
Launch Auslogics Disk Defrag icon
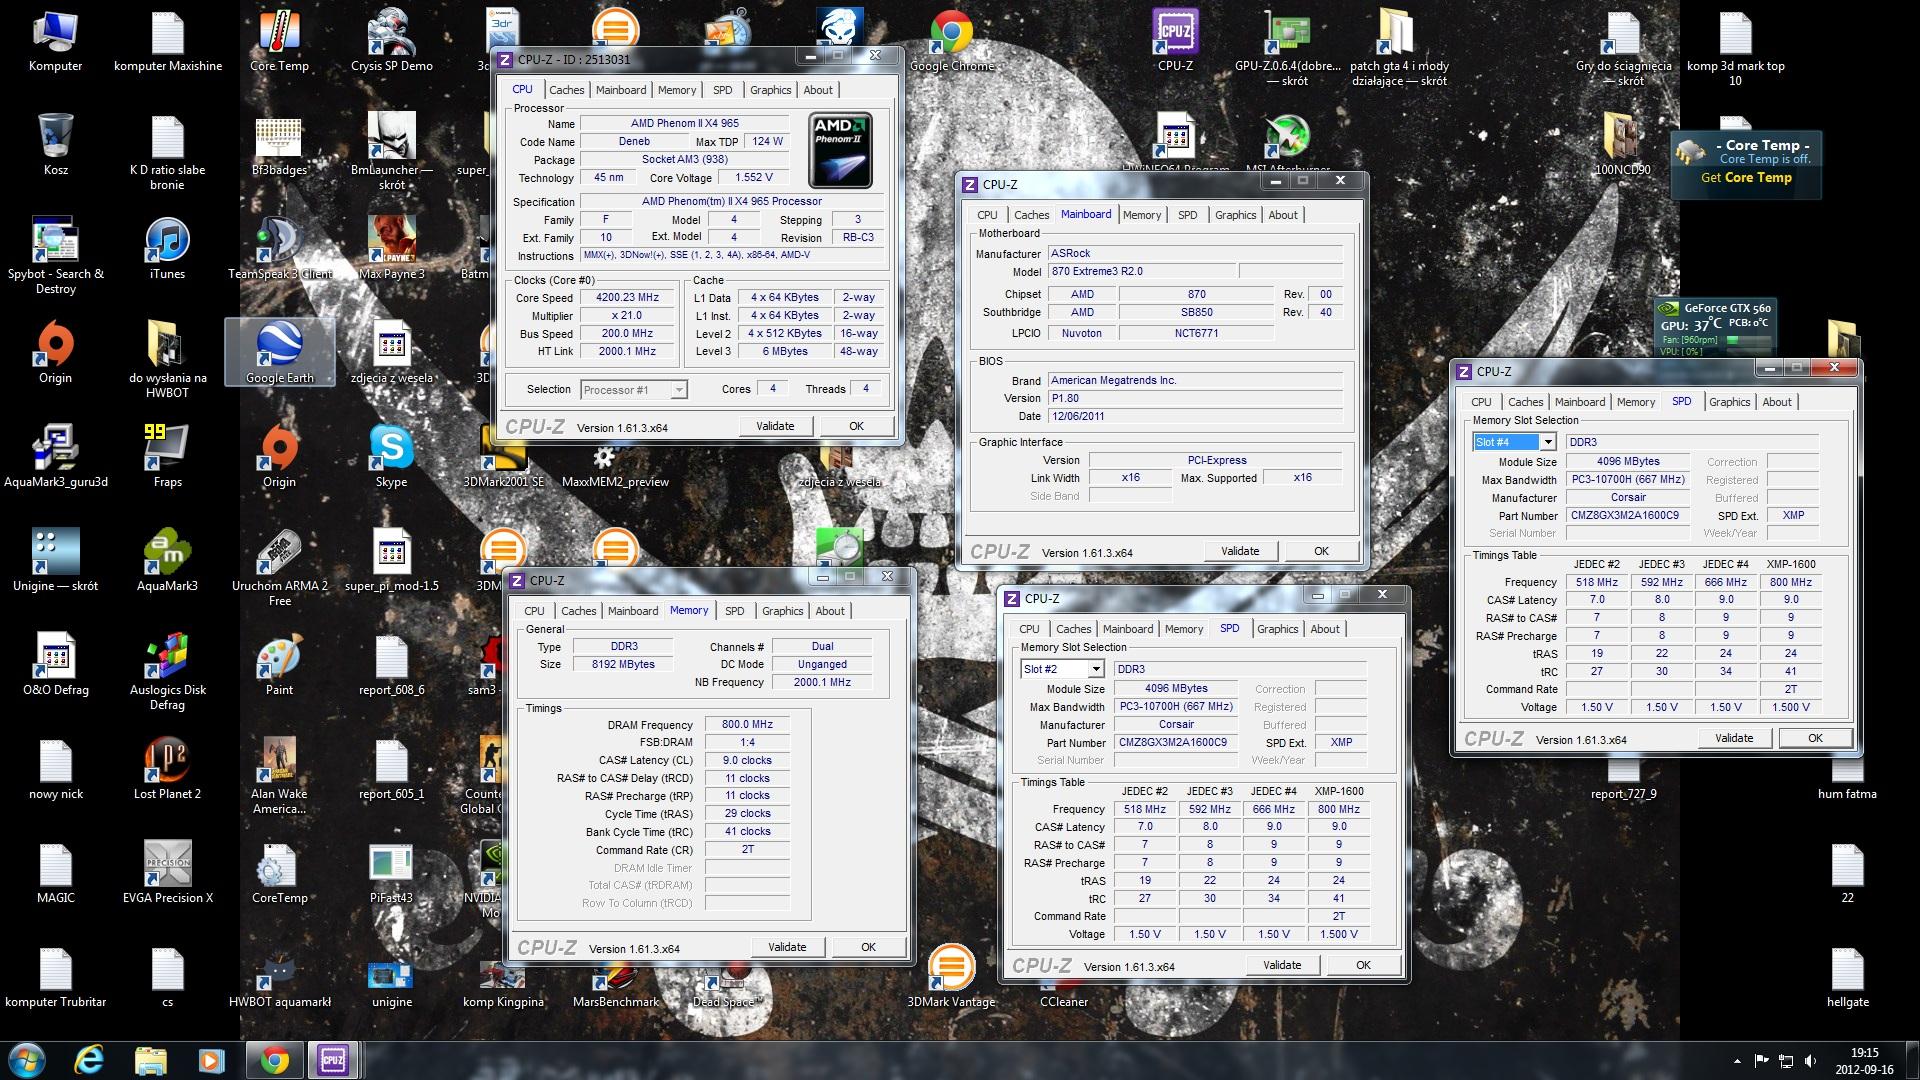pyautogui.click(x=167, y=672)
